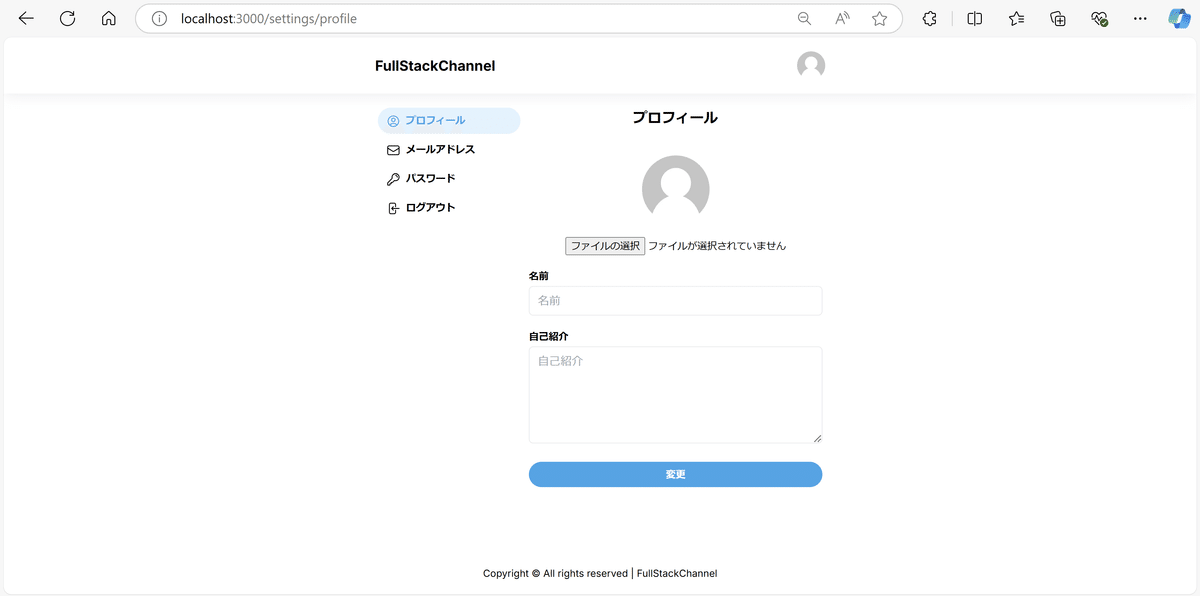Open the Copilot sidebar icon
Viewport: 1200px width, 596px height.
pyautogui.click(x=1179, y=18)
